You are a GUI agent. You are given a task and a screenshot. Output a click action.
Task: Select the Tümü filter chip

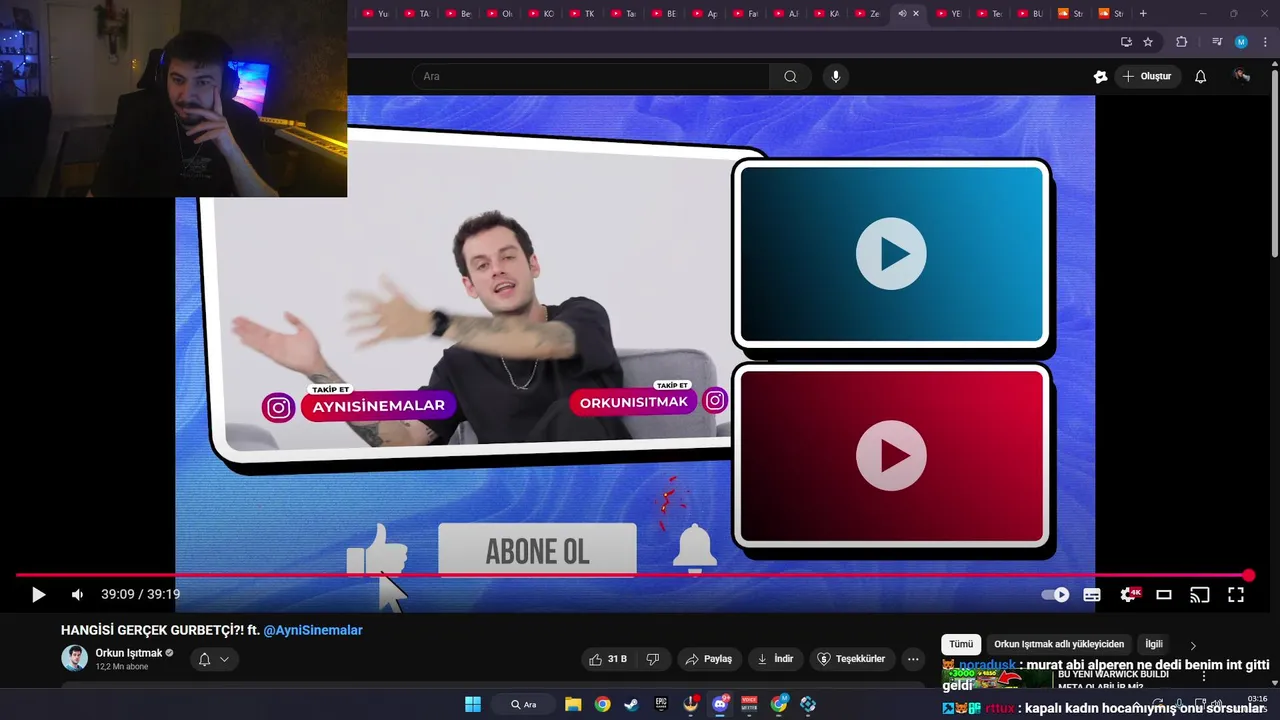pyautogui.click(x=961, y=644)
